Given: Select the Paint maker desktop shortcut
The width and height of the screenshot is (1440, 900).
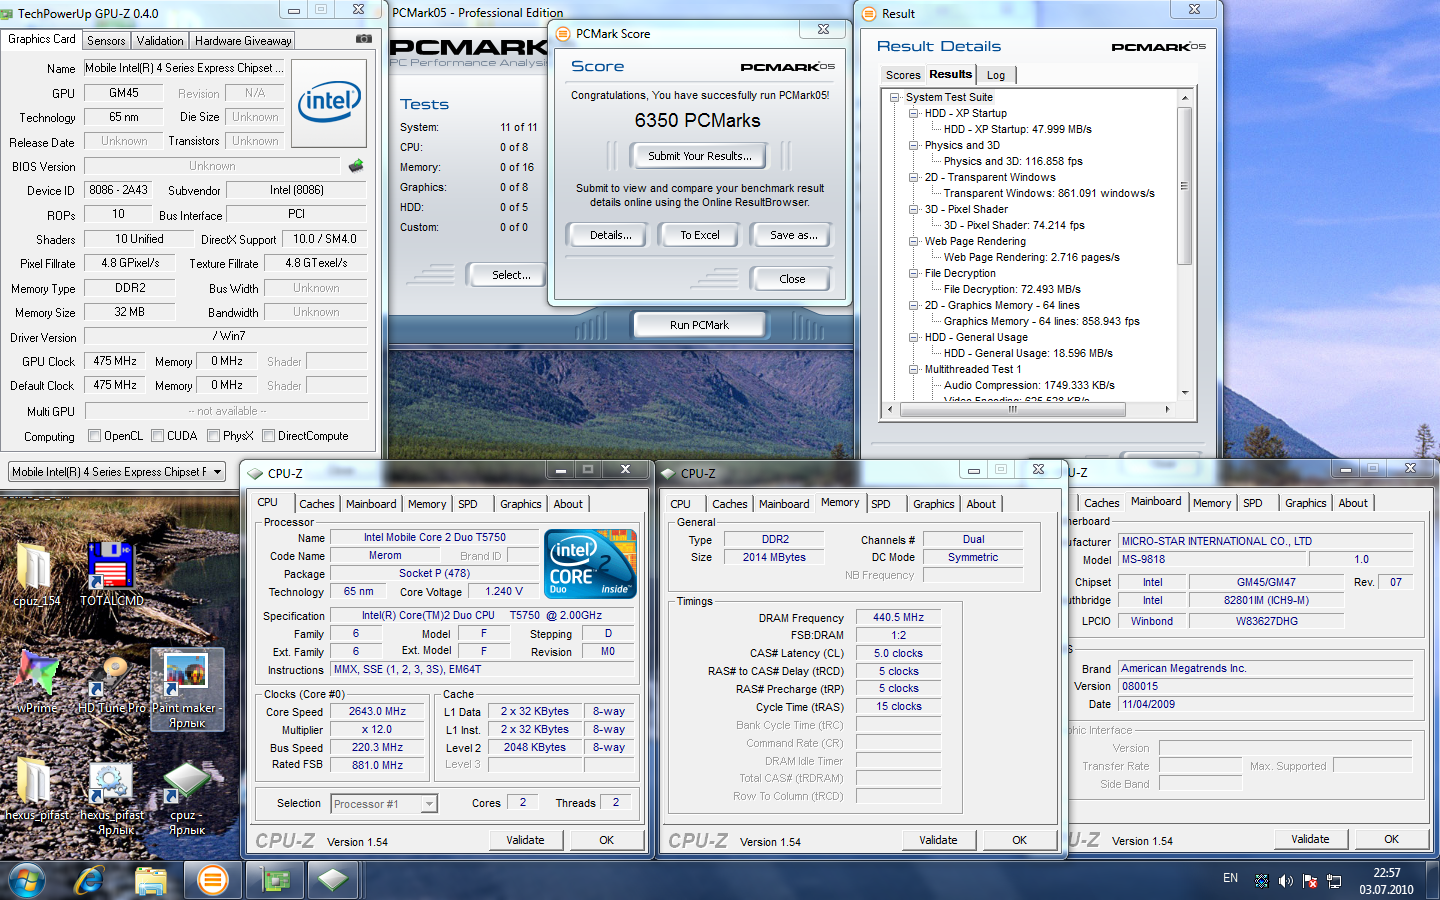Looking at the screenshot, I should (x=187, y=690).
